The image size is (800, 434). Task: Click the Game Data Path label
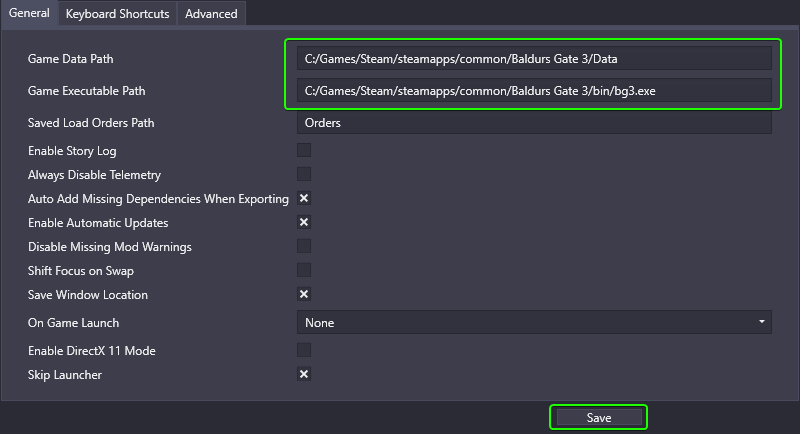[70, 59]
